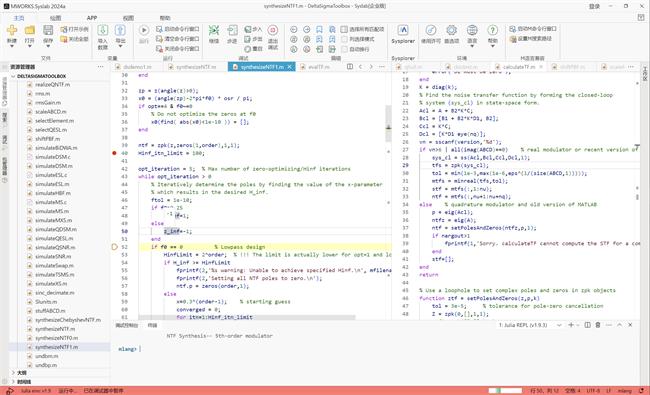Image resolution: width=650 pixels, height=395 pixels.
Task: Switch to the evalTF.m editor tab
Action: point(319,67)
